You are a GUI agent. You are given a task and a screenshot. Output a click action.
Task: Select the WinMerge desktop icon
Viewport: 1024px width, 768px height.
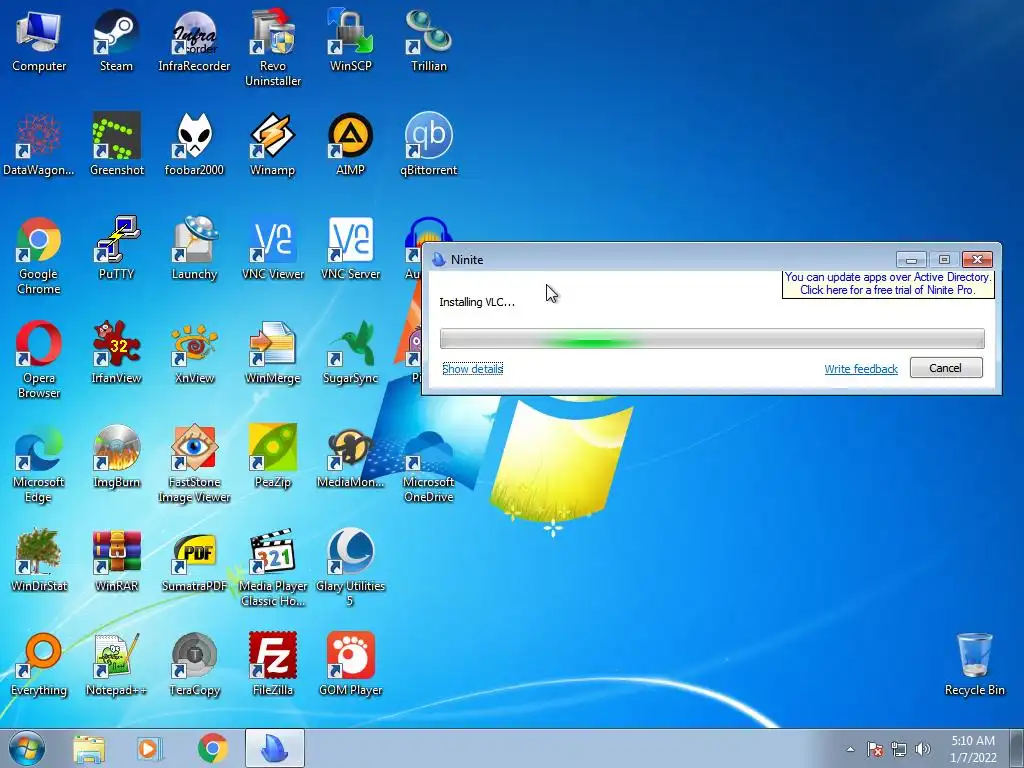pos(272,353)
